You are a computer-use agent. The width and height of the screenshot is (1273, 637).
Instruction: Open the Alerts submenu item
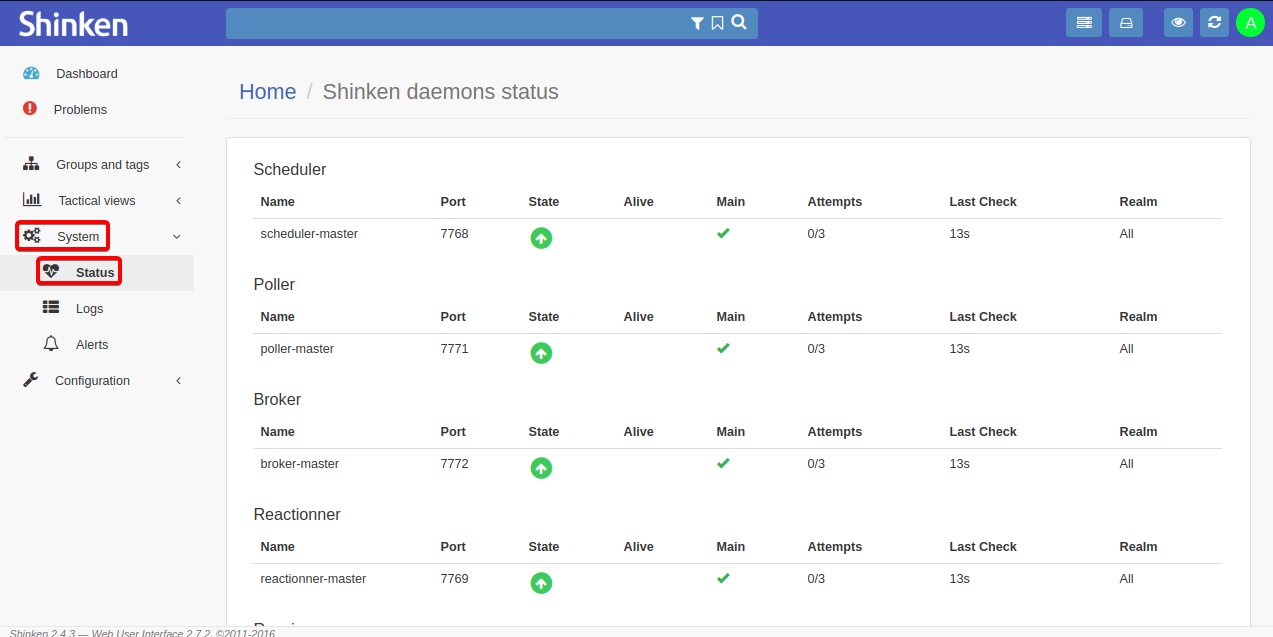[x=92, y=345]
